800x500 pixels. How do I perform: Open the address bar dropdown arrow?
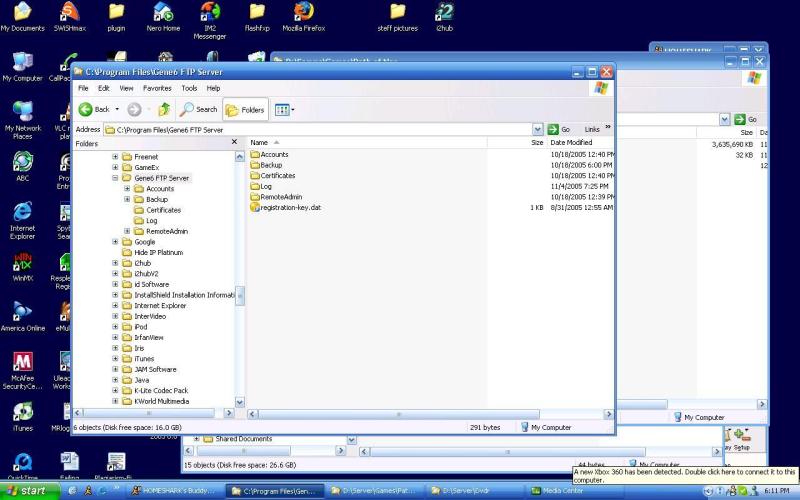(537, 130)
